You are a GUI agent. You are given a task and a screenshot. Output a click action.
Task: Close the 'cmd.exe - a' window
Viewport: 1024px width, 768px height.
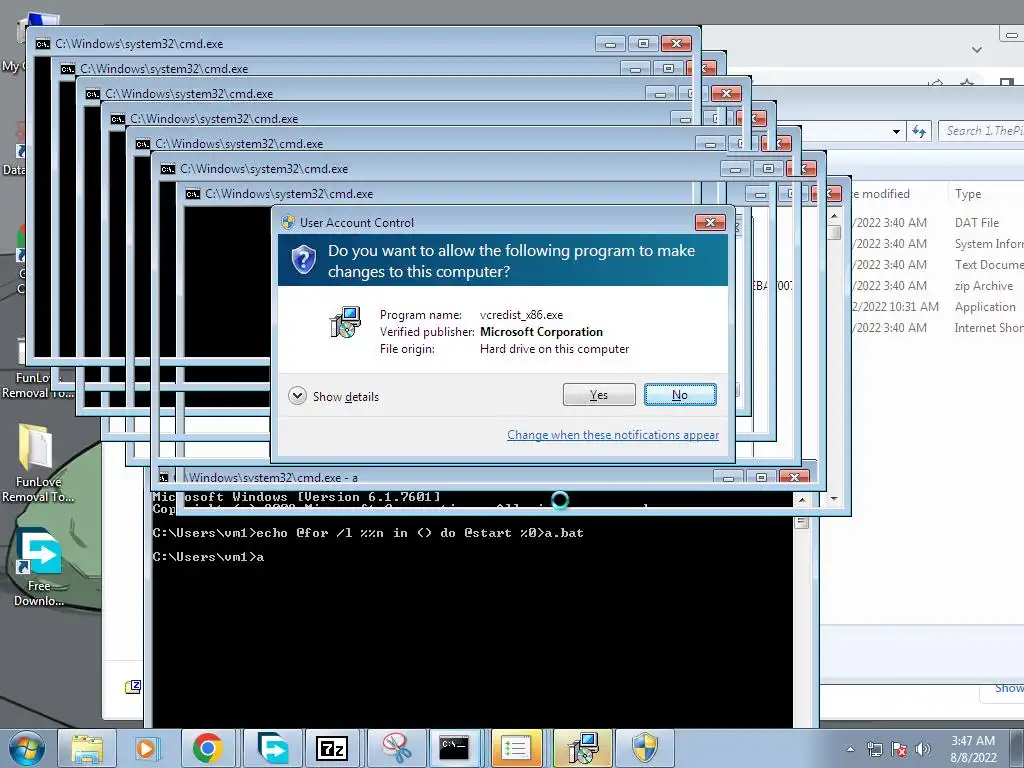(794, 477)
